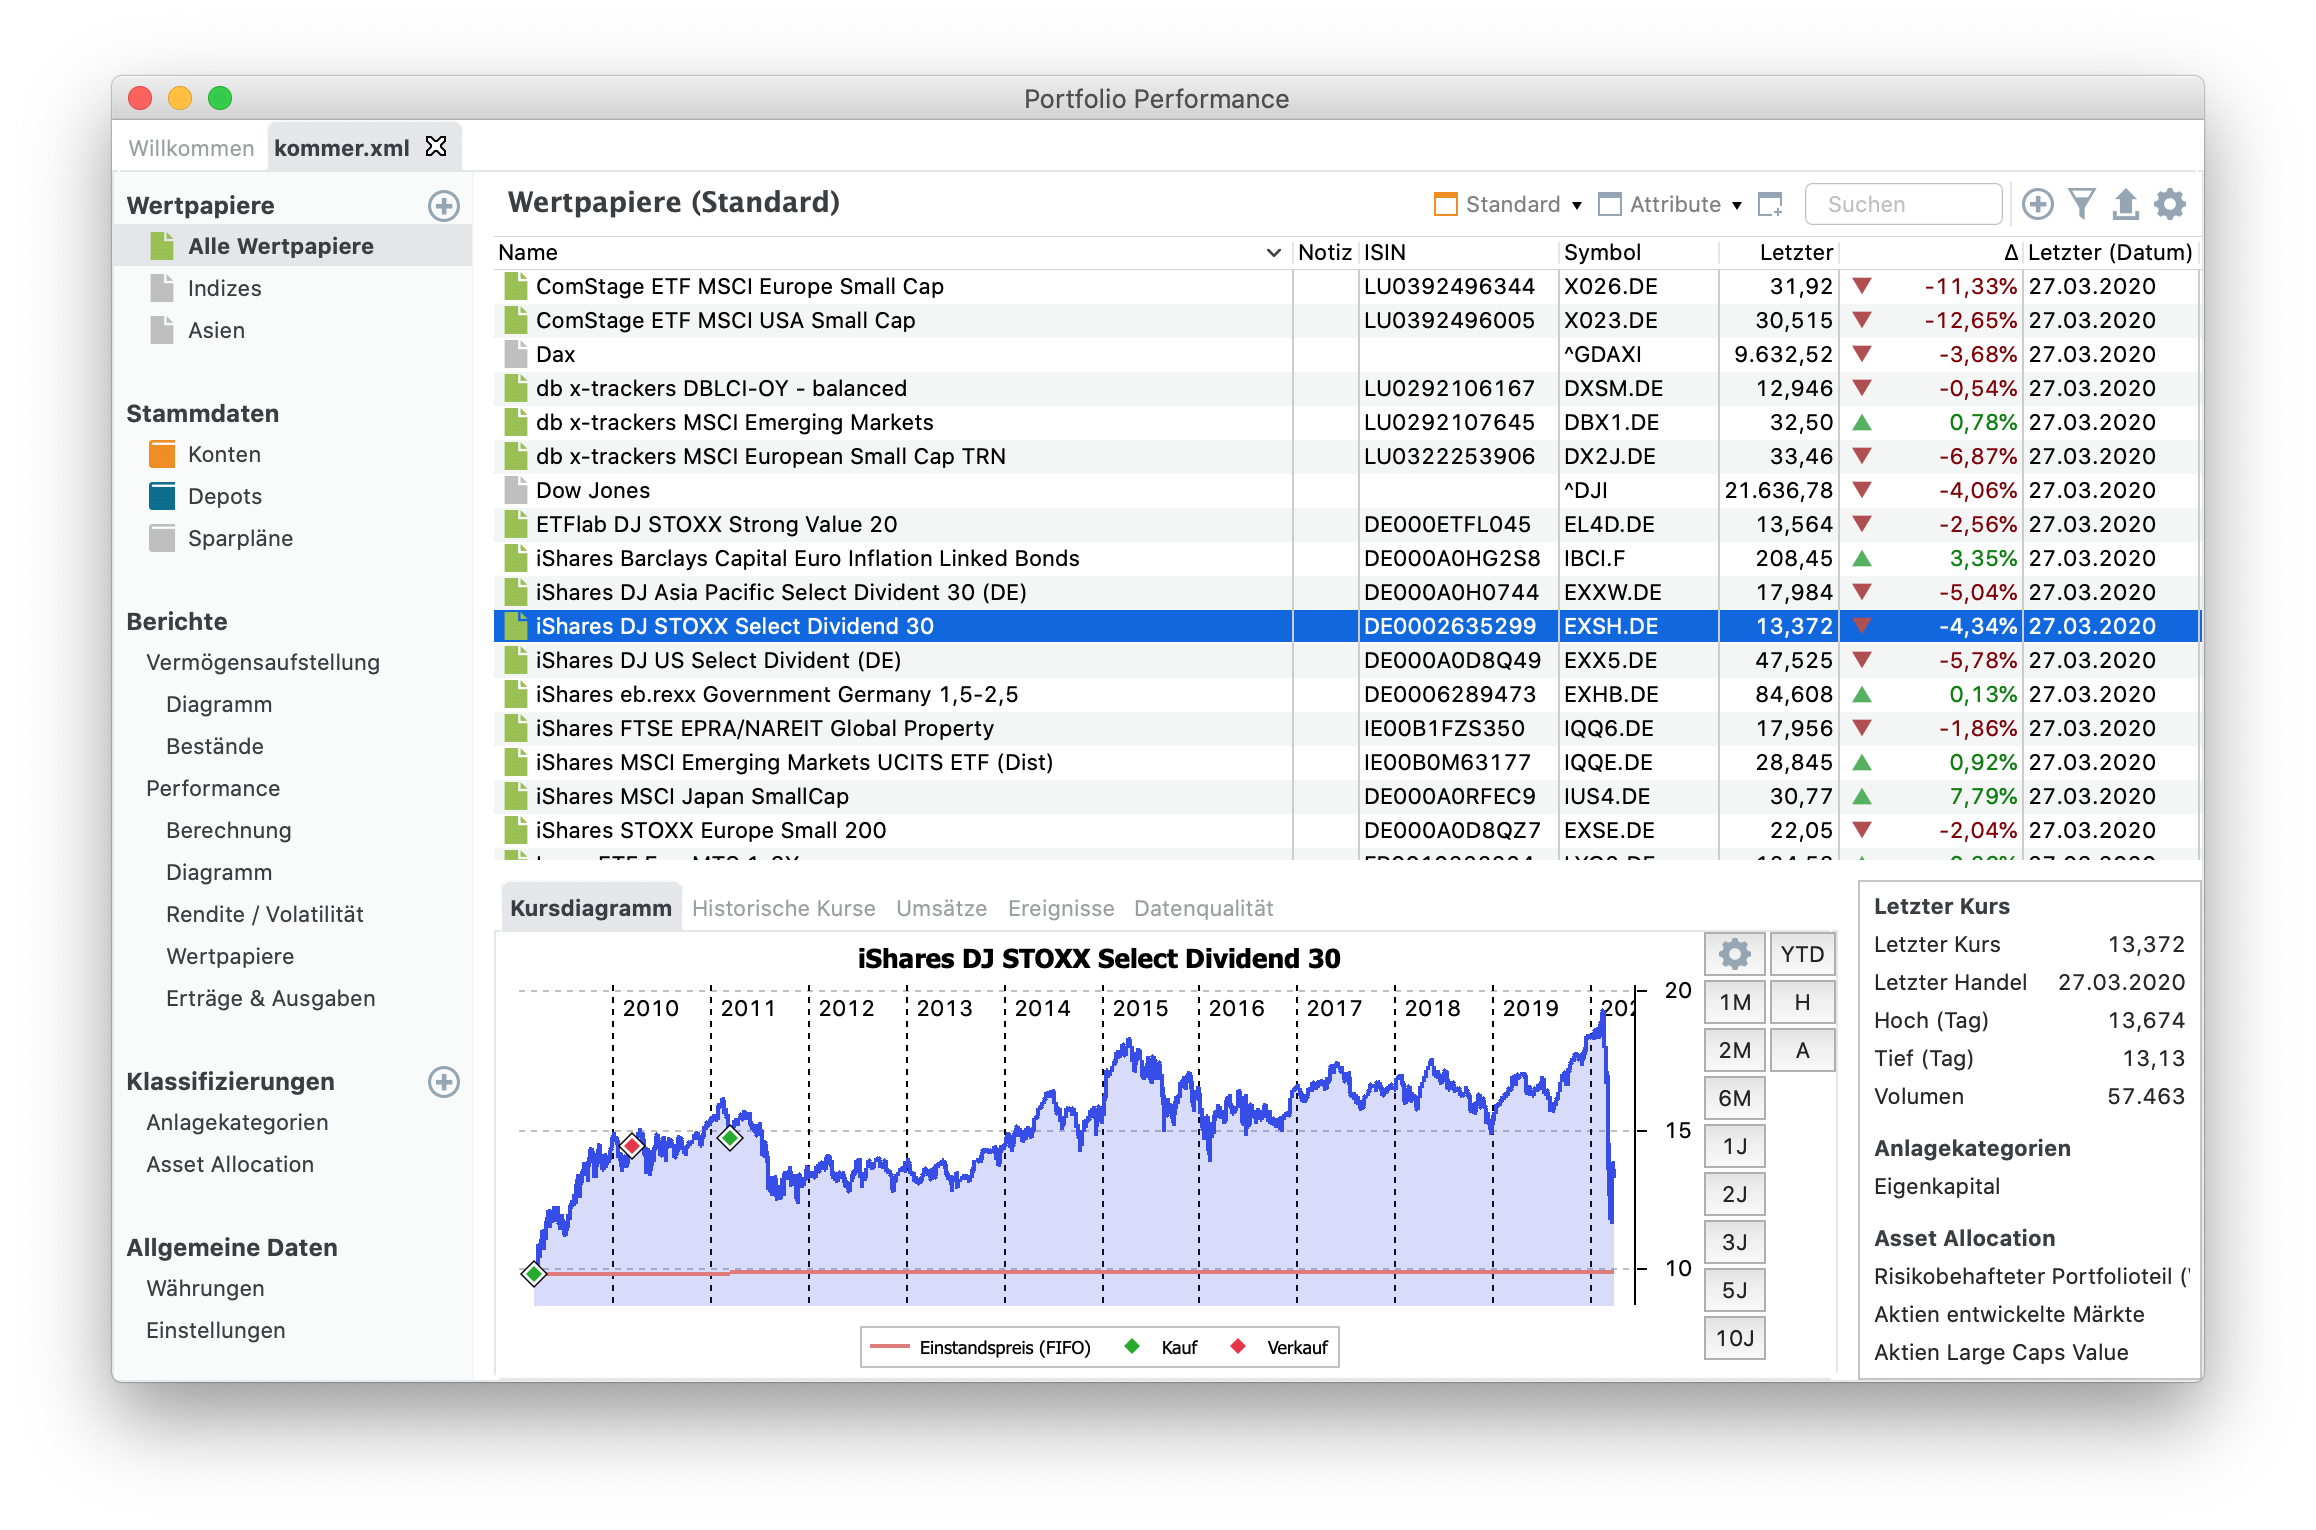Select the ETFlab DJ STOXX Strong Value 20 row
This screenshot has width=2316, height=1530.
(x=1346, y=524)
